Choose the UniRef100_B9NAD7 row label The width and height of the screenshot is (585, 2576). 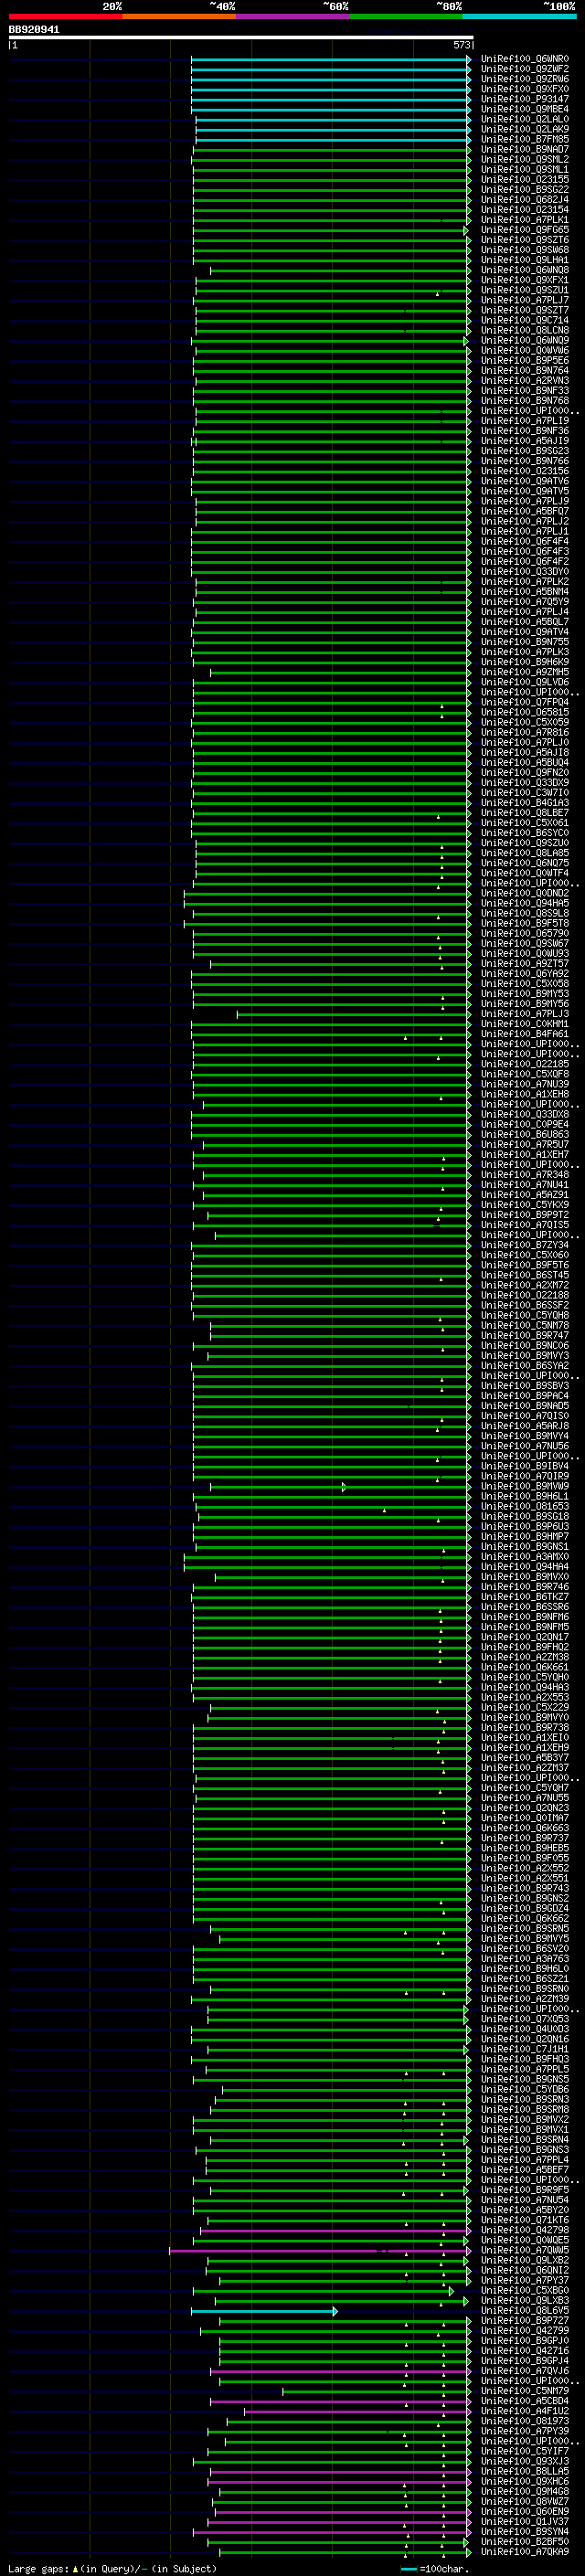524,150
